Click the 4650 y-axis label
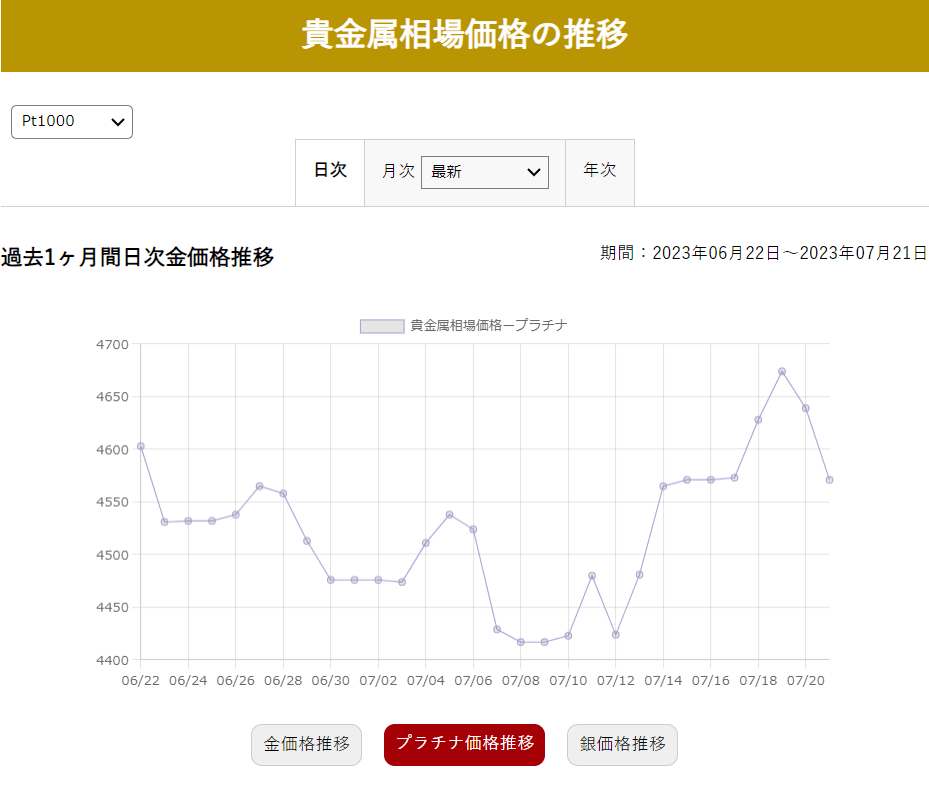Viewport: 929px width, 790px height. 112,396
